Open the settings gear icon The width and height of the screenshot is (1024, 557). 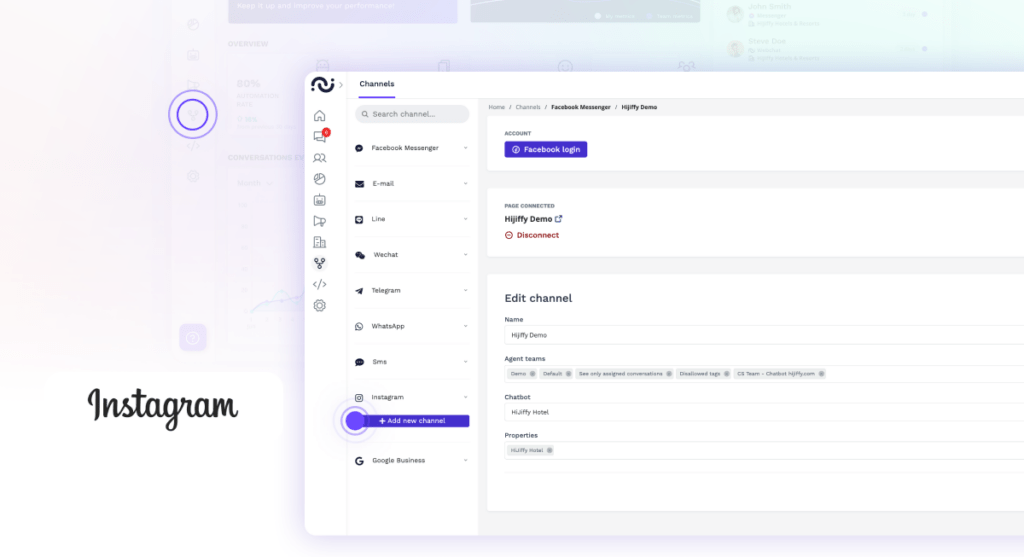(319, 305)
